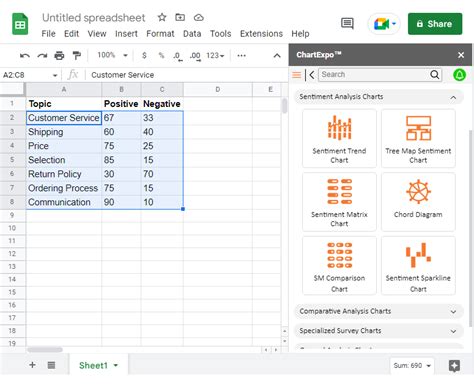
Task: Add a new sheet with plus button
Action: tap(32, 365)
